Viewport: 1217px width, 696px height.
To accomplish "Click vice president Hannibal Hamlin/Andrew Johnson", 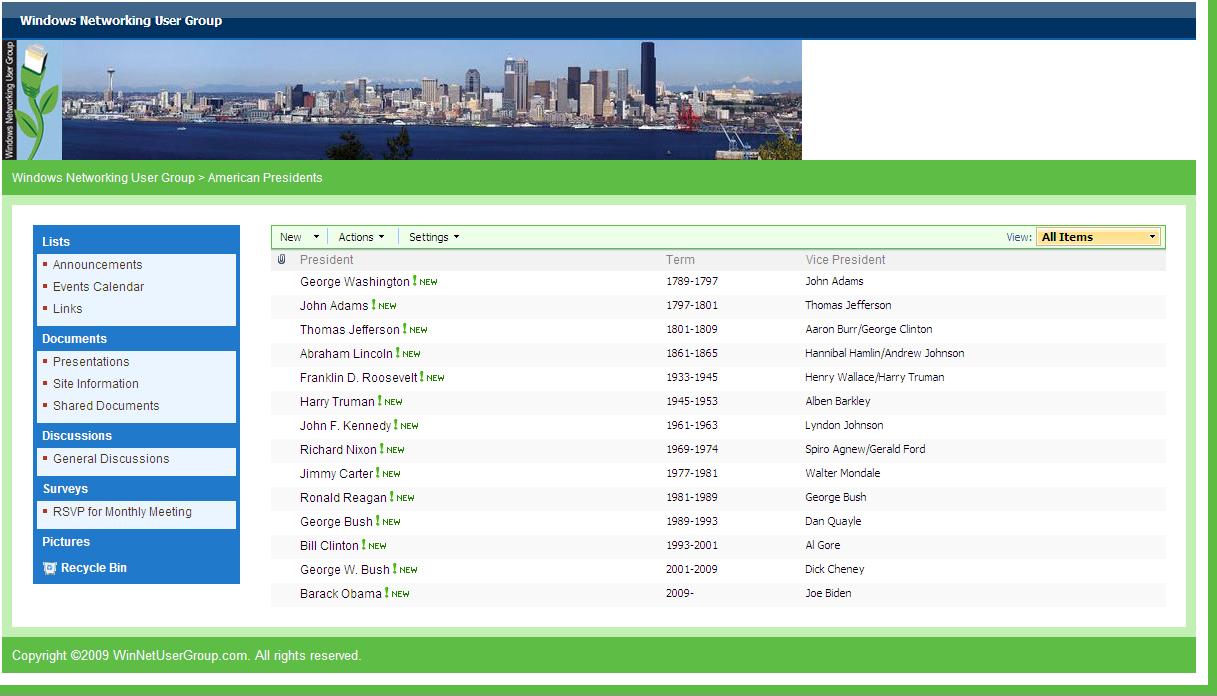I will [x=885, y=354].
